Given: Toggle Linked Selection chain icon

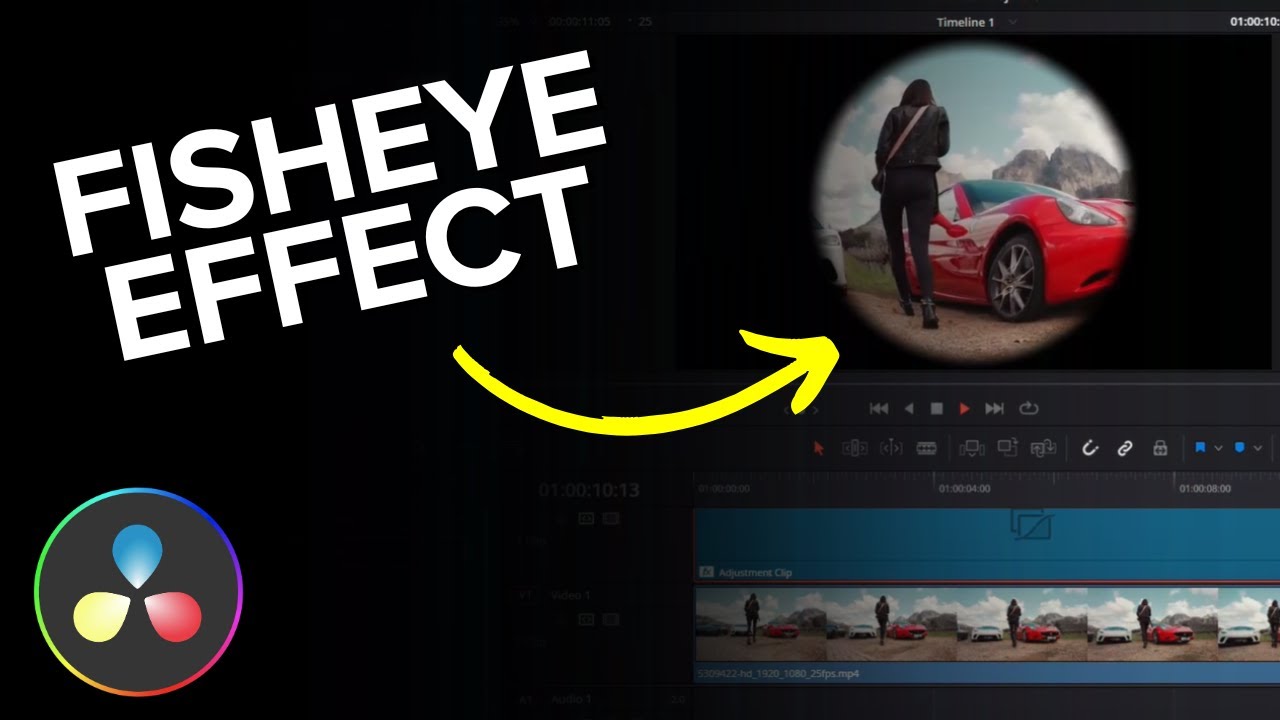Looking at the screenshot, I should coord(1125,449).
